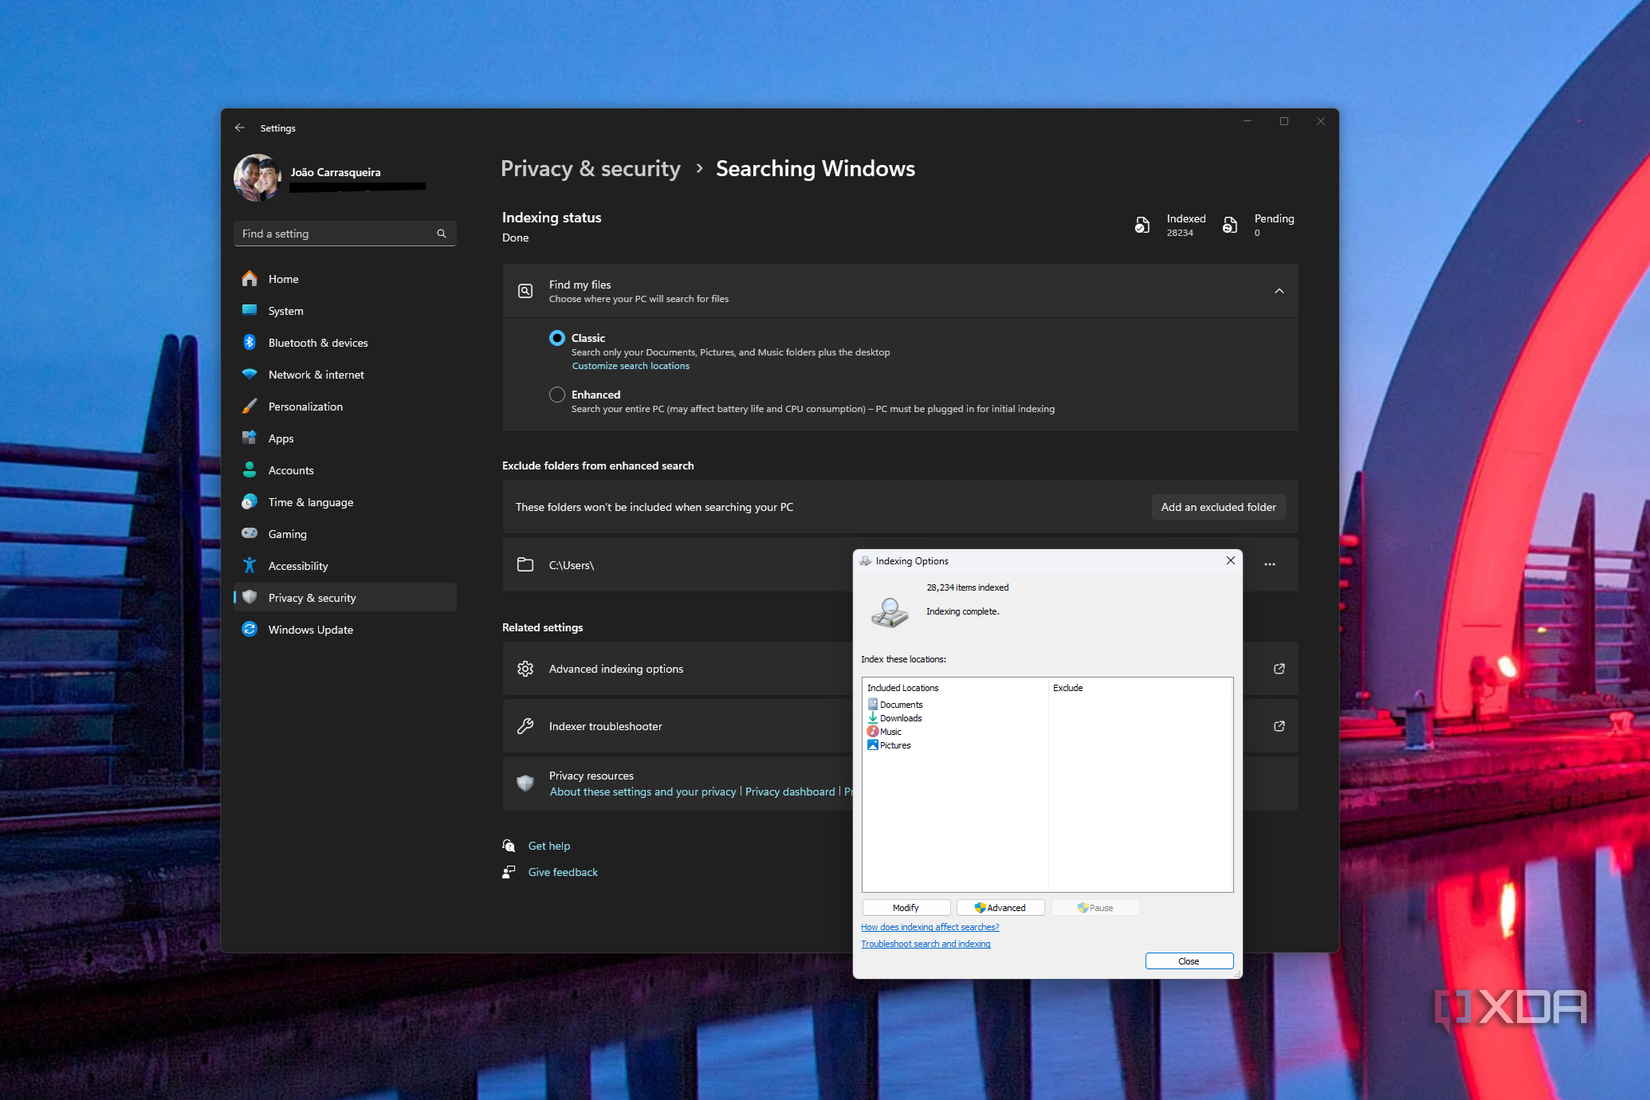Click the Windows Update sync icon
The width and height of the screenshot is (1650, 1100).
click(x=249, y=629)
